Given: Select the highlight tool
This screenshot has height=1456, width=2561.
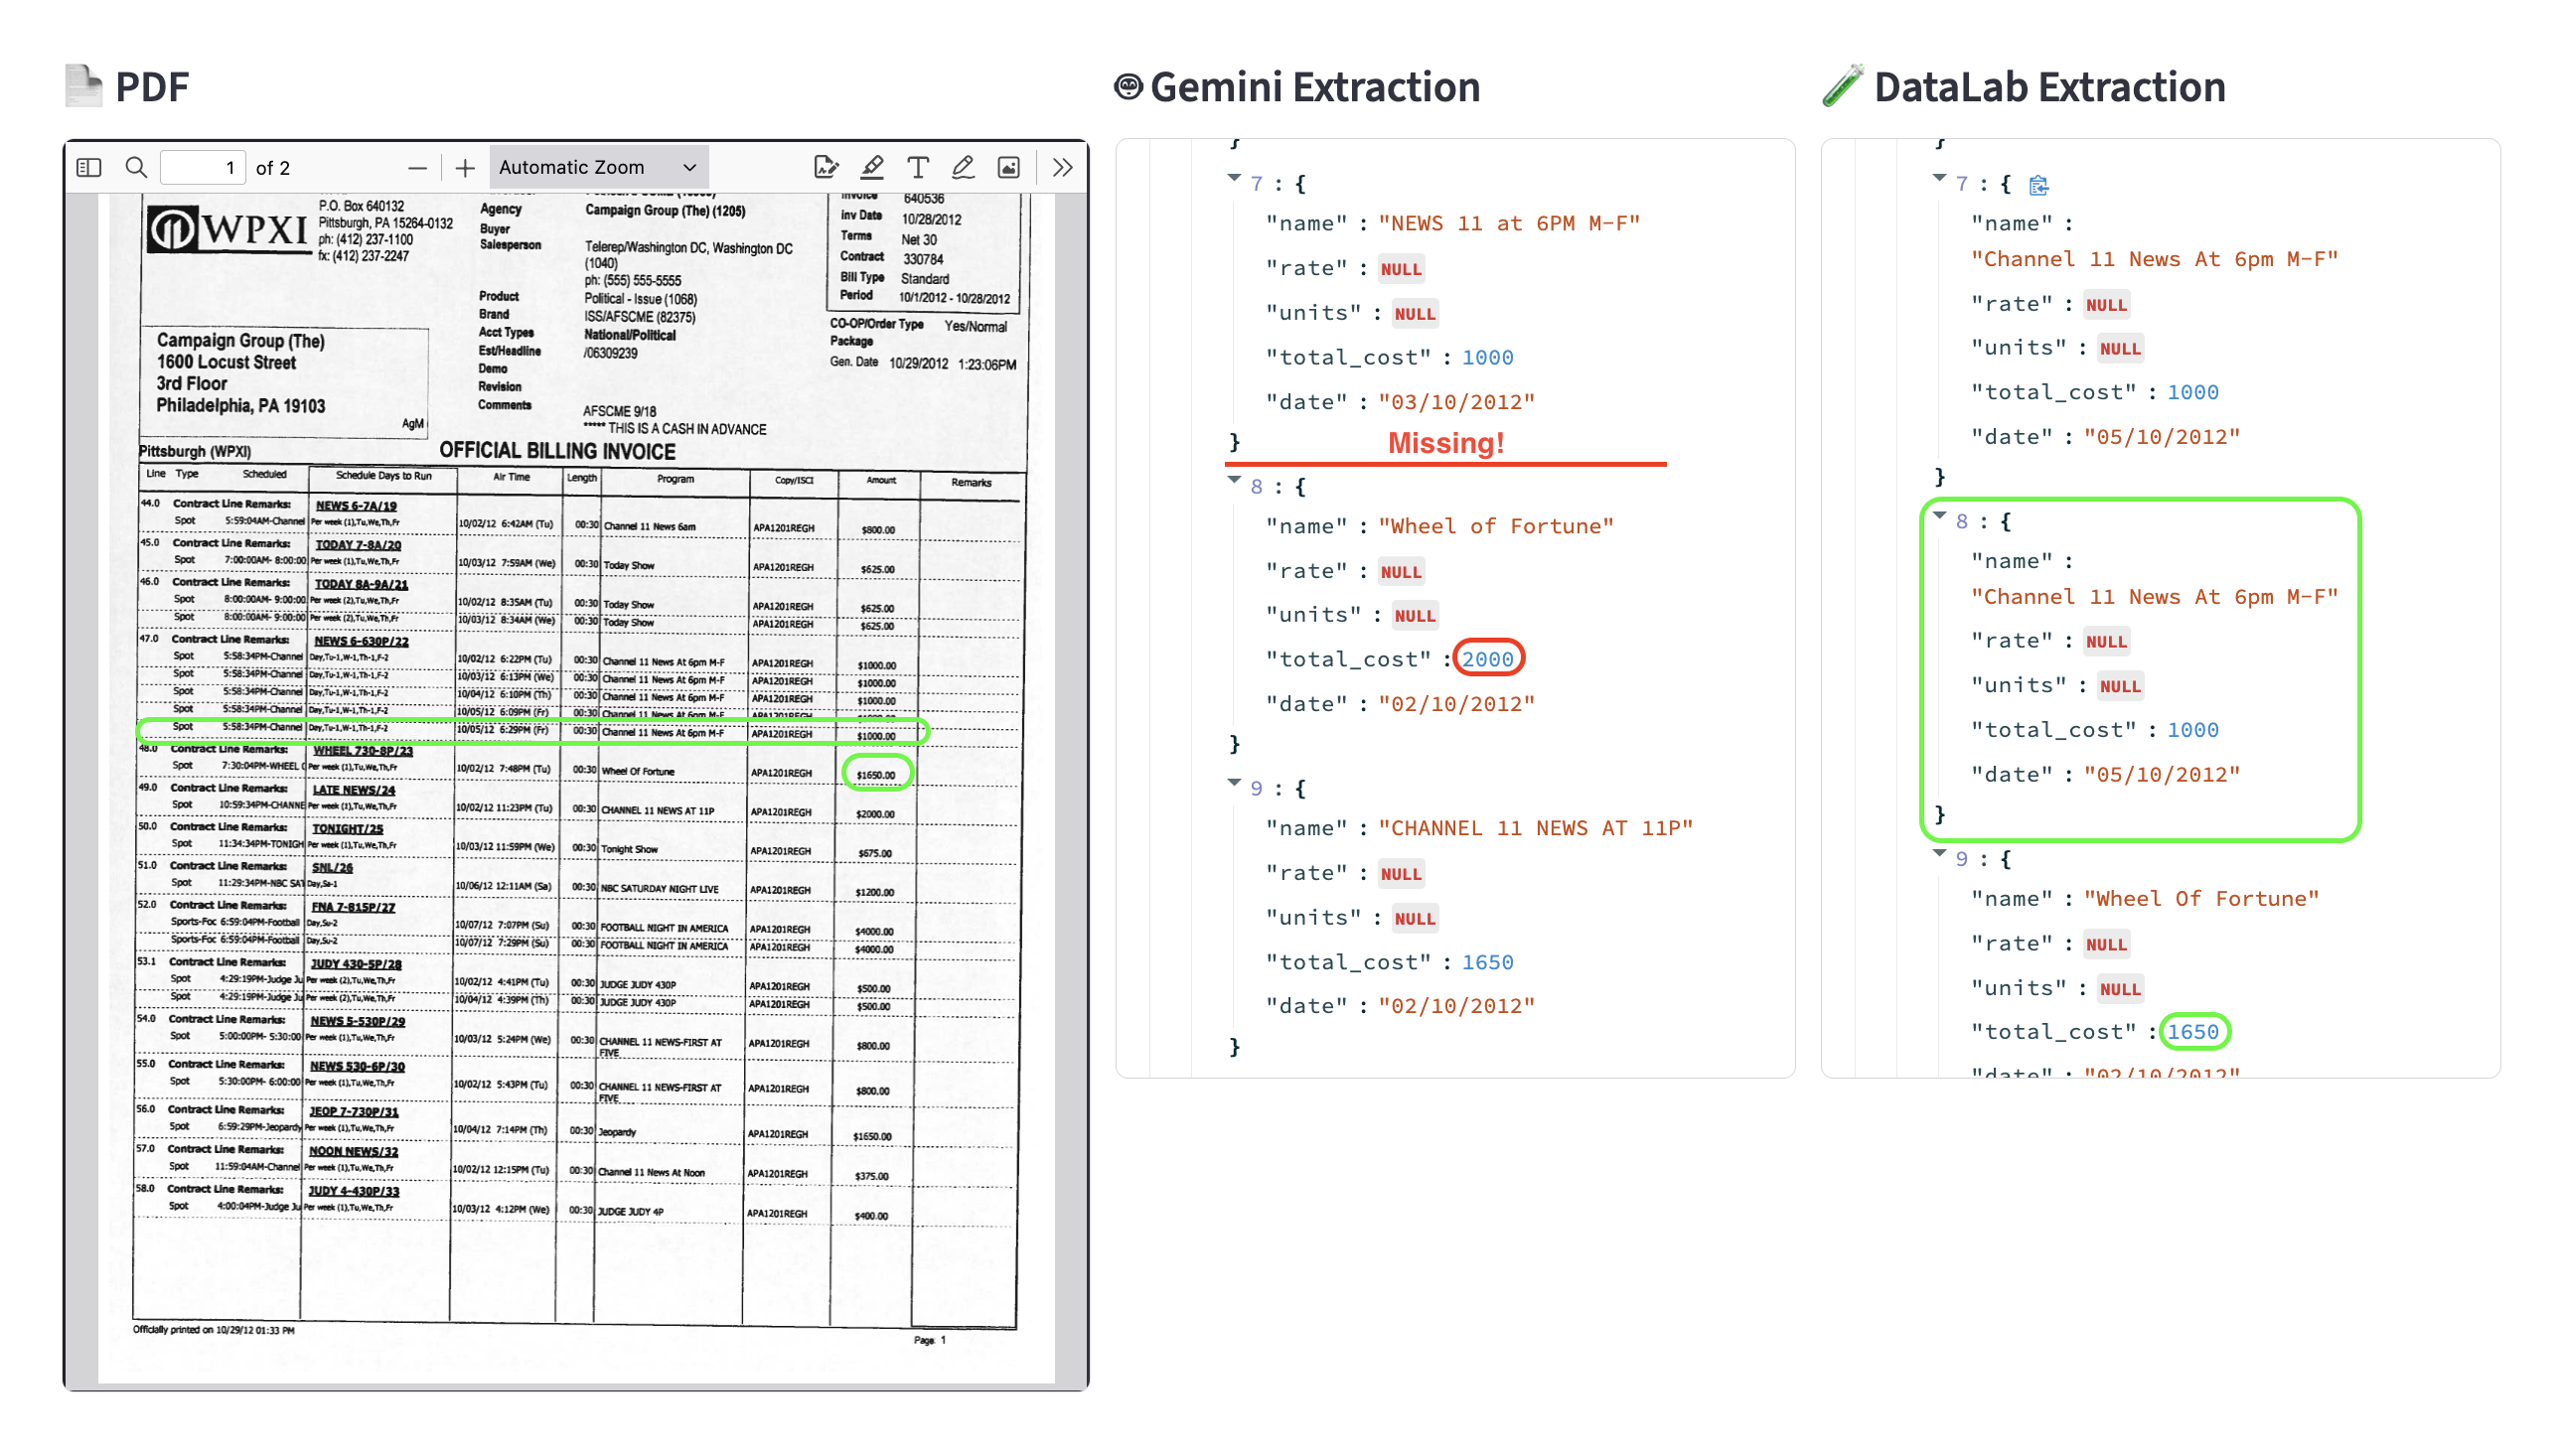Looking at the screenshot, I should point(872,167).
